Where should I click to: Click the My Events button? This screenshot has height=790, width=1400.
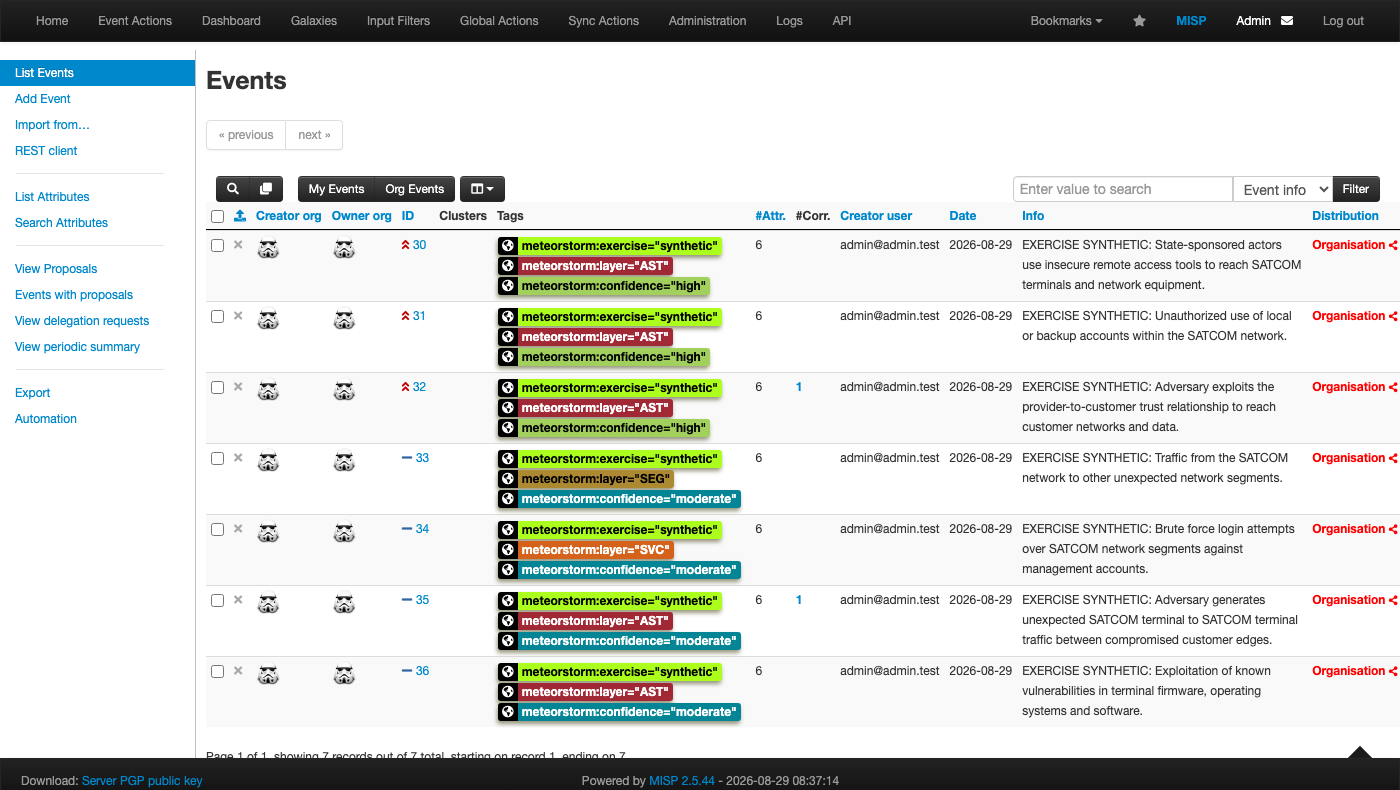click(336, 189)
